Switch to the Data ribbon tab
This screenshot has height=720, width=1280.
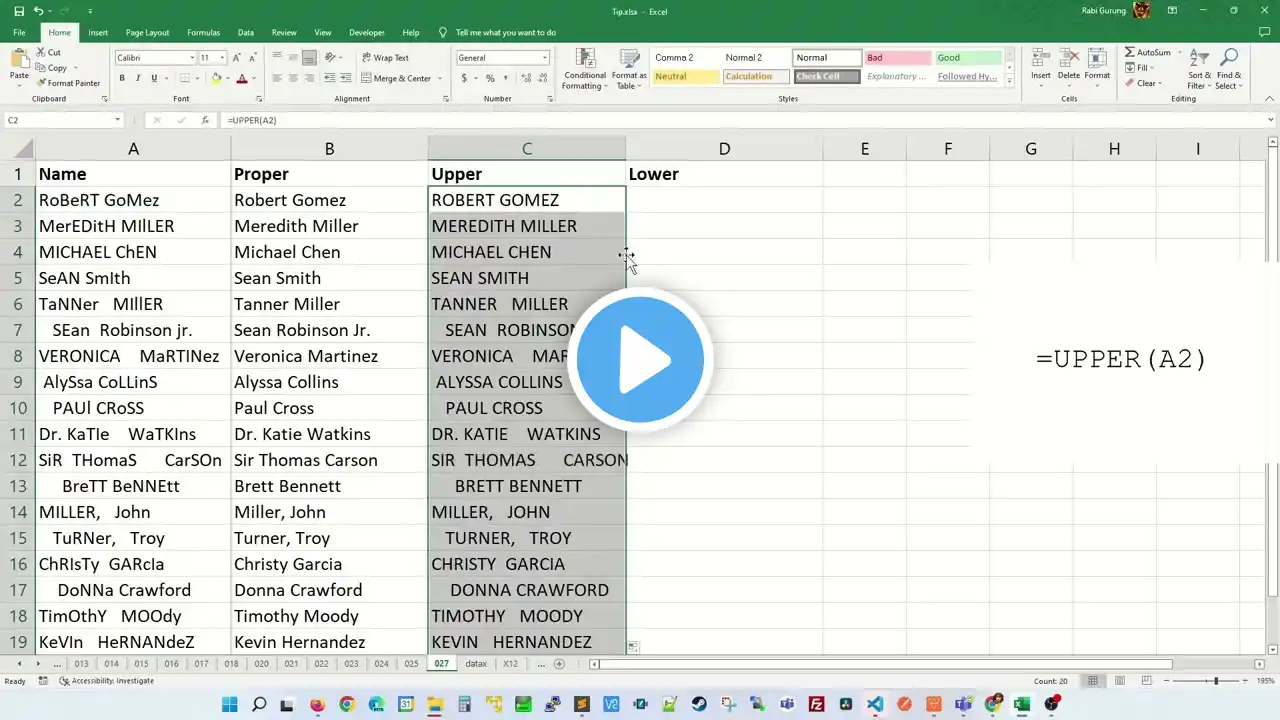click(246, 33)
